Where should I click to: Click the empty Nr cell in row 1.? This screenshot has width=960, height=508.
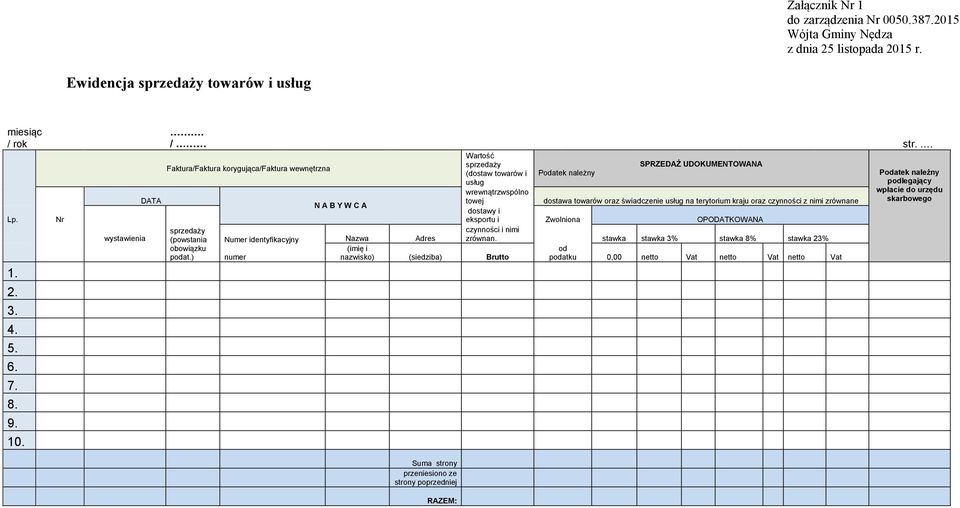pyautogui.click(x=59, y=271)
